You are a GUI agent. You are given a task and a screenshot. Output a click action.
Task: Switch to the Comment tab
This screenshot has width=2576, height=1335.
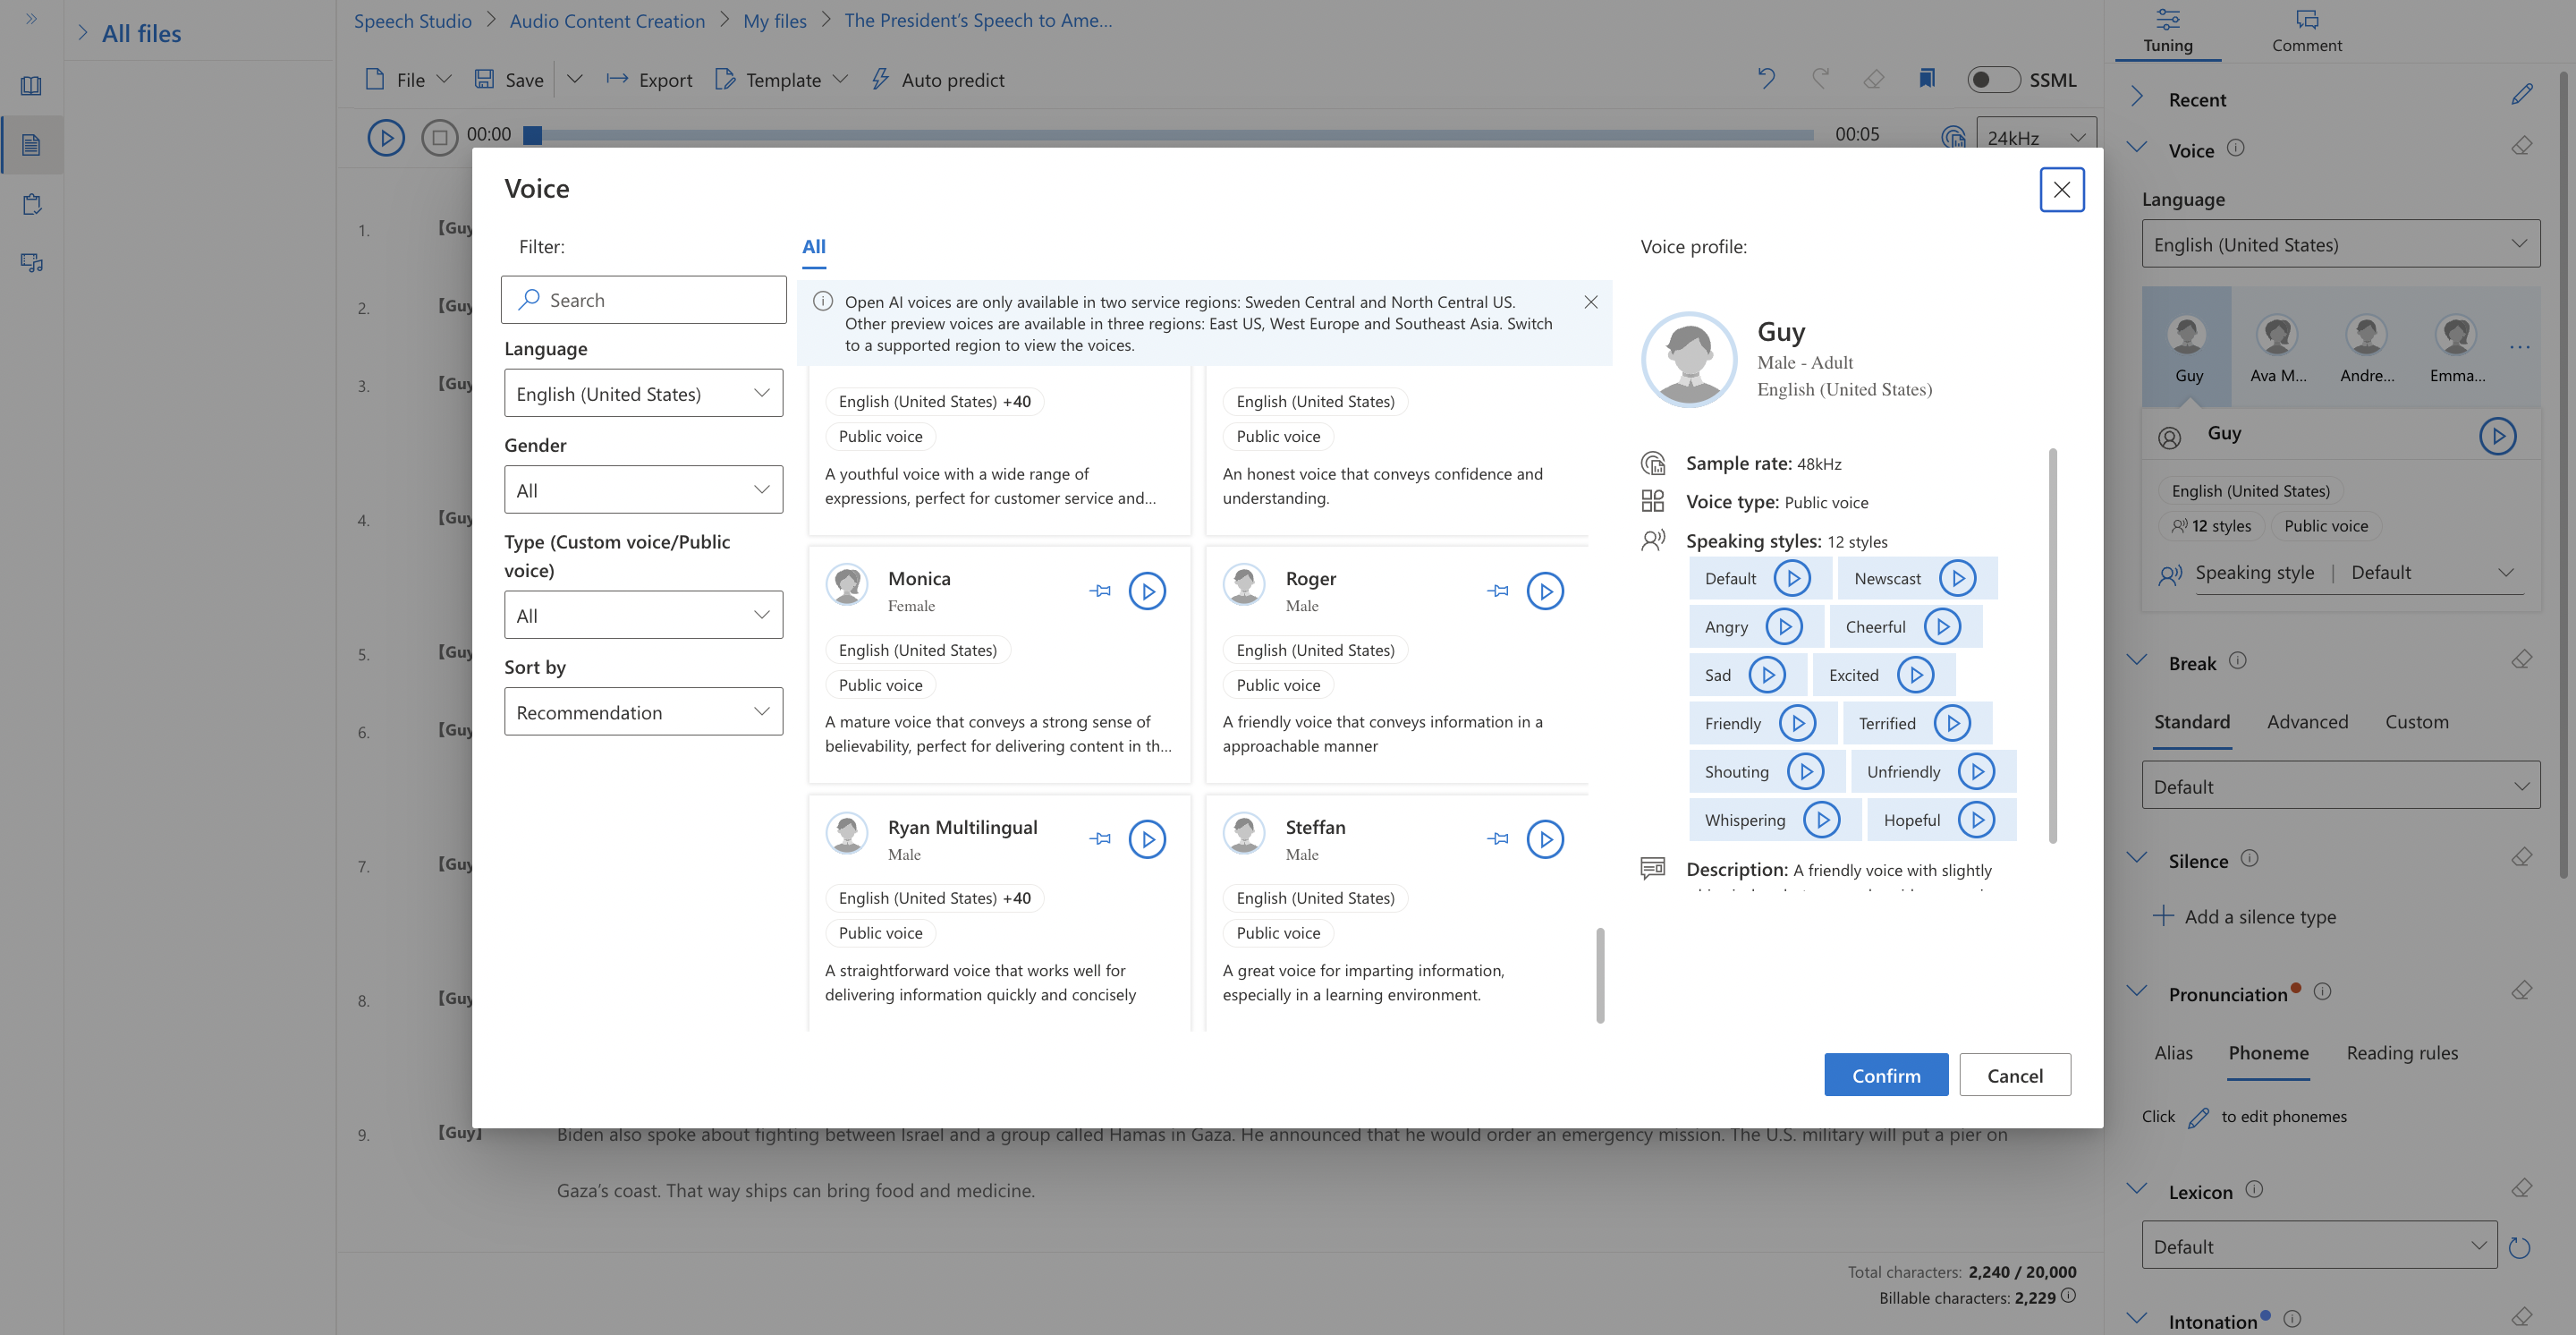tap(2306, 31)
